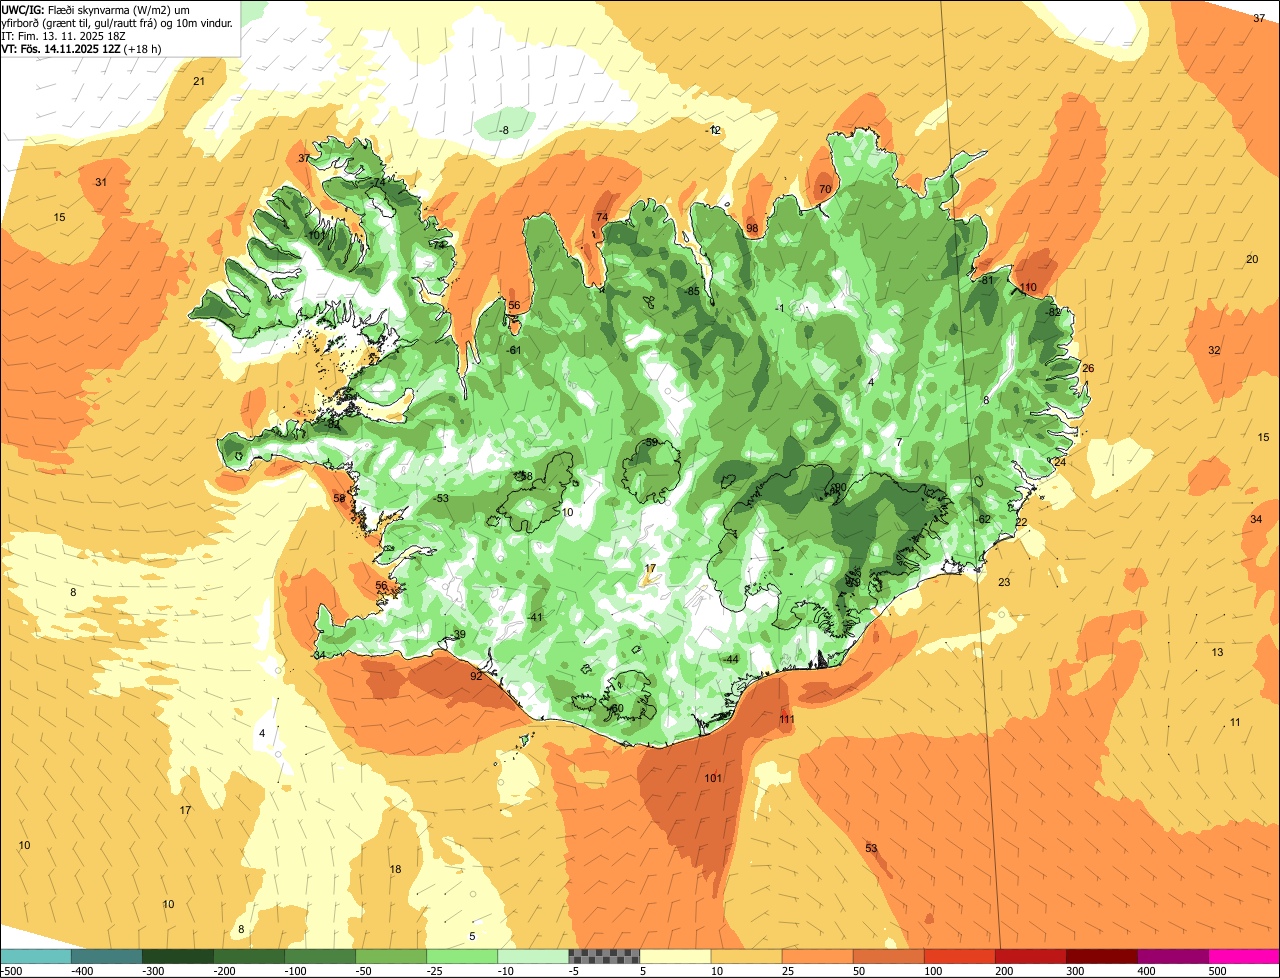Pick the magenta swatch right of 500

(1244, 955)
